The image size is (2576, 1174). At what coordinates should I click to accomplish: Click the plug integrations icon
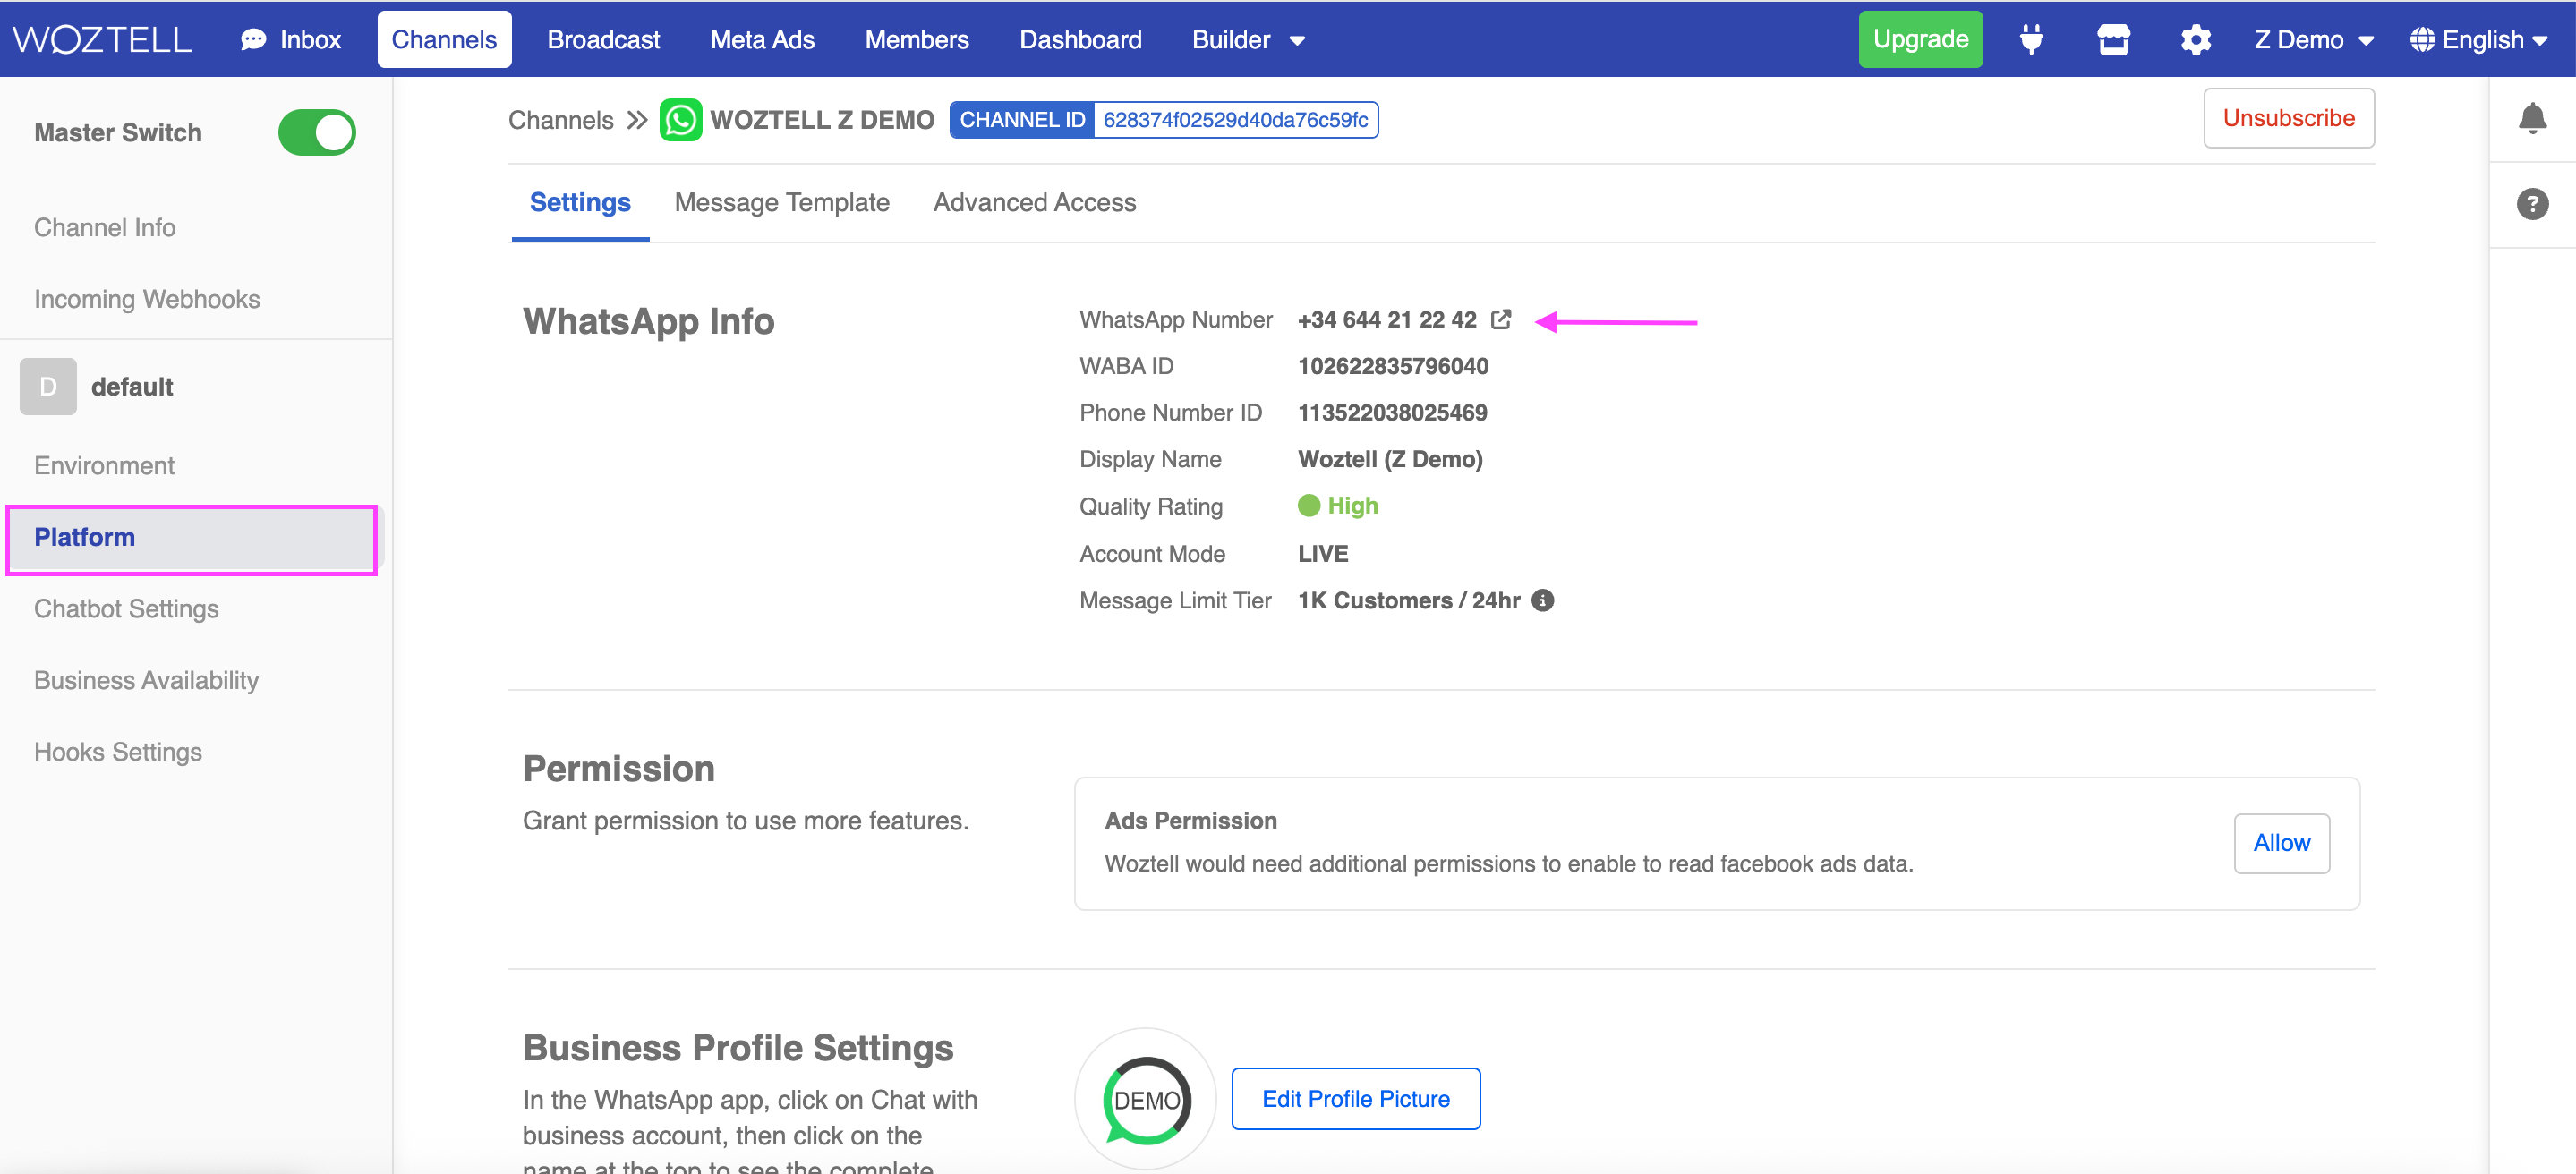tap(2031, 39)
